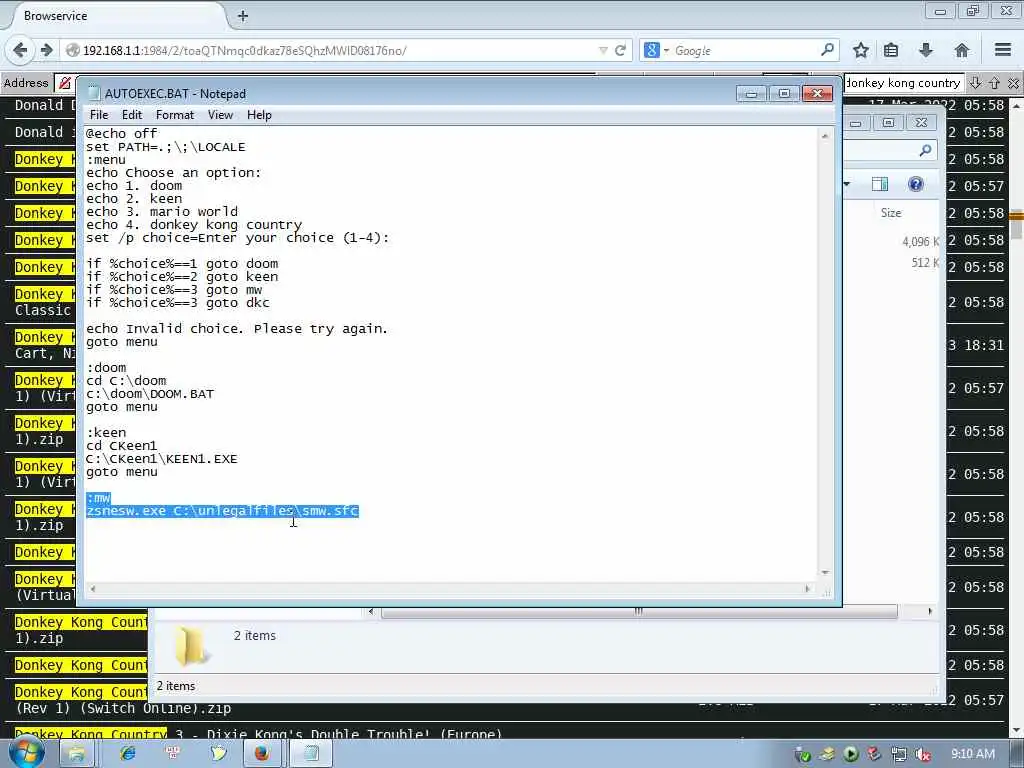Click 'echo Invalid choice. Please try again.' line
Image resolution: width=1024 pixels, height=768 pixels.
[x=237, y=328]
